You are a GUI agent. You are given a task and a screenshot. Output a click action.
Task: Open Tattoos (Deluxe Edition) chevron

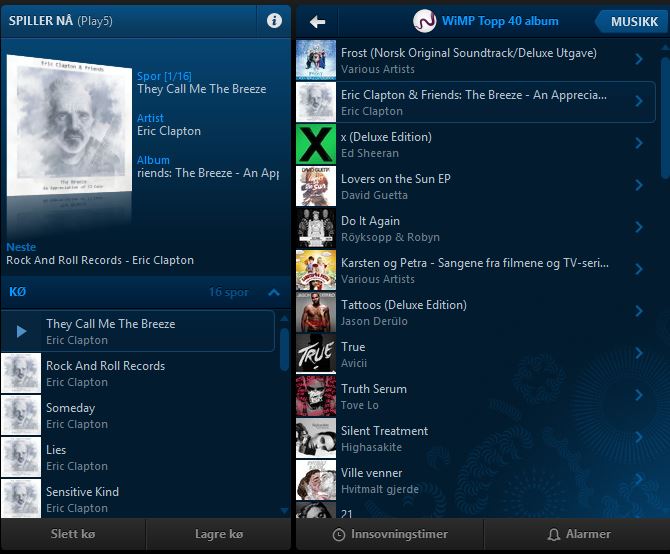(x=639, y=311)
